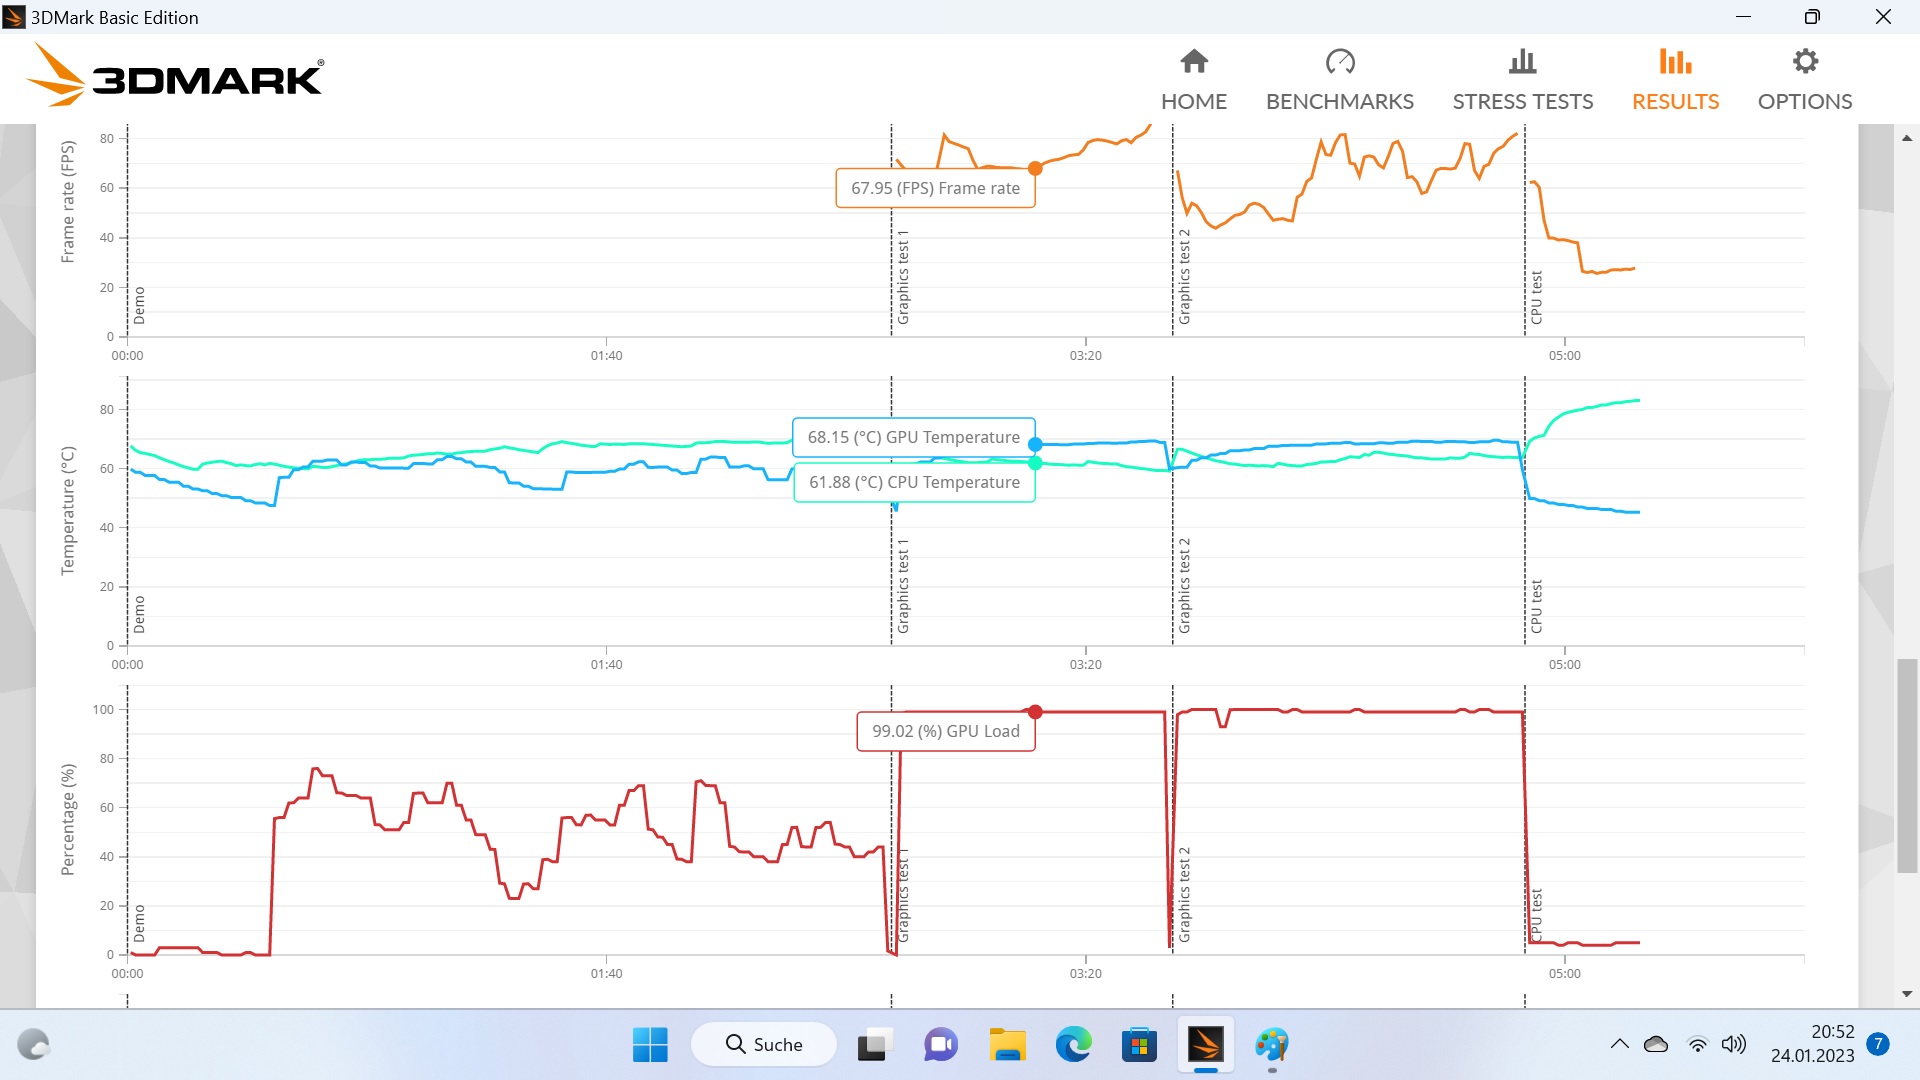The image size is (1920, 1080).
Task: Click the Wi-Fi tray icon
Action: (1697, 1045)
